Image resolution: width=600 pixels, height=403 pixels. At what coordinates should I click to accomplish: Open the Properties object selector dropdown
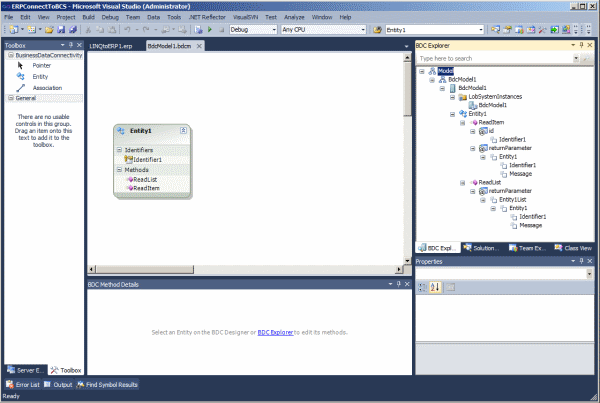tap(589, 273)
